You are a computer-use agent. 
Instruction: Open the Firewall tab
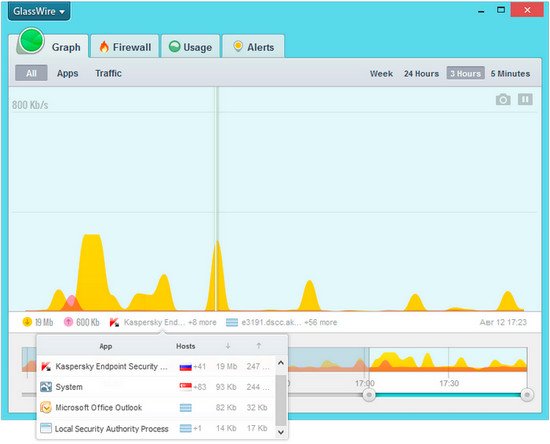tap(125, 47)
